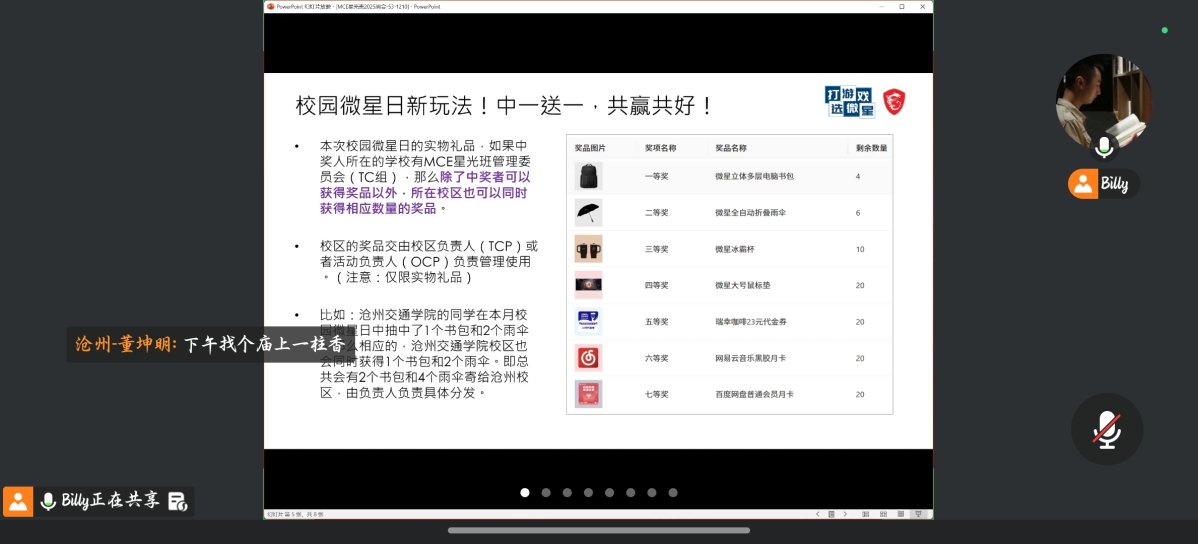Image resolution: width=1198 pixels, height=544 pixels.
Task: Tap the green microphone icon in sharing bar
Action: point(48,501)
